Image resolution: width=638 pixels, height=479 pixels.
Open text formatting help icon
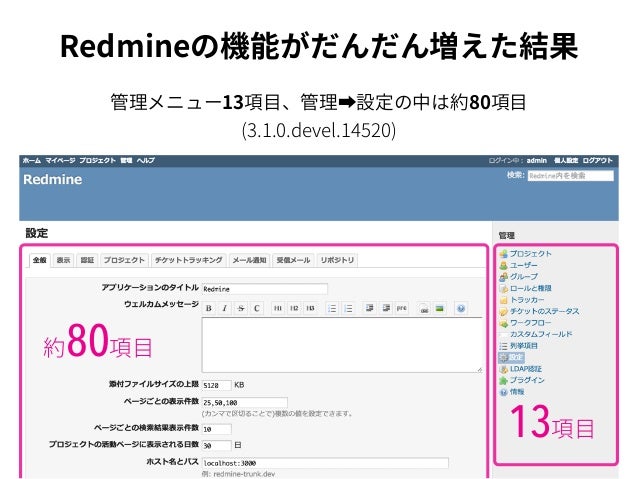click(x=461, y=308)
